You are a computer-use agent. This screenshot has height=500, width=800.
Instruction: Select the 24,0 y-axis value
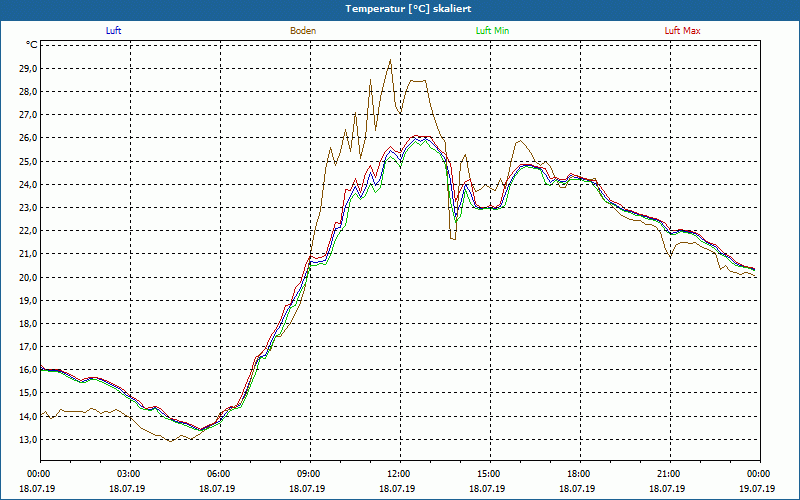pyautogui.click(x=28, y=185)
